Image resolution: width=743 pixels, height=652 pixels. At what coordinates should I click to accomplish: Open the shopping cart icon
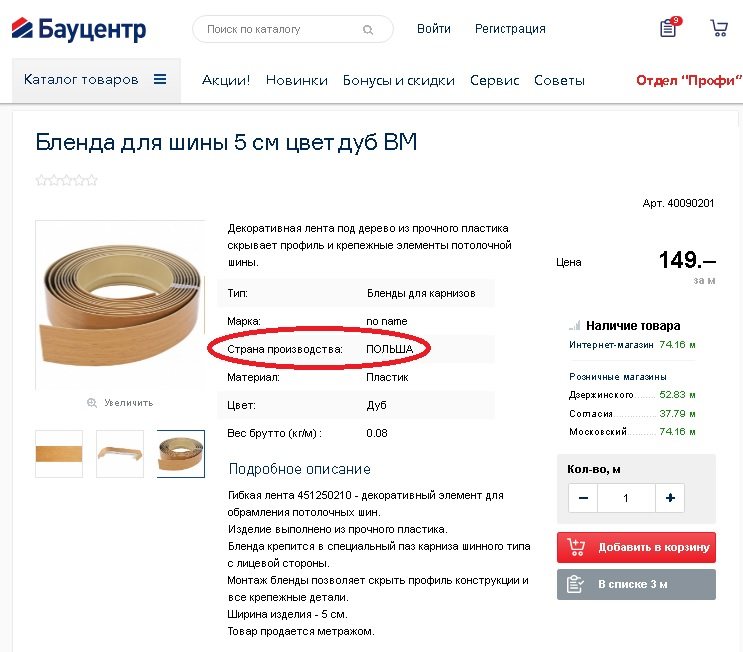[x=719, y=28]
